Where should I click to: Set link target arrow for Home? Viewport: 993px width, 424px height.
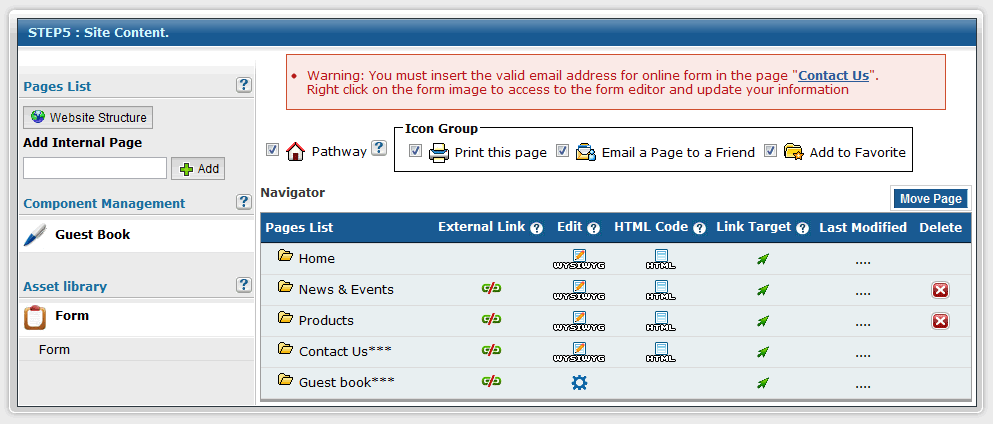click(x=763, y=259)
